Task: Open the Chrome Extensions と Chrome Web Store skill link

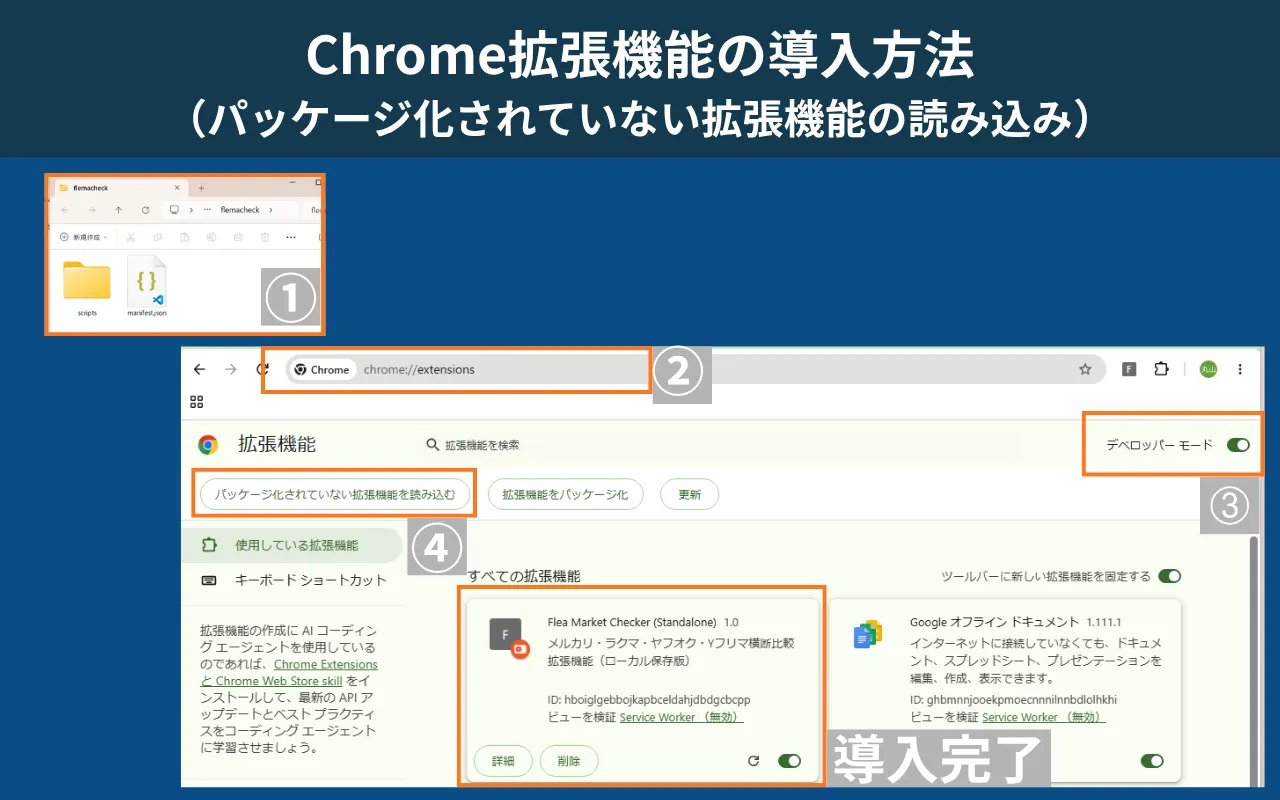Action: [290, 673]
